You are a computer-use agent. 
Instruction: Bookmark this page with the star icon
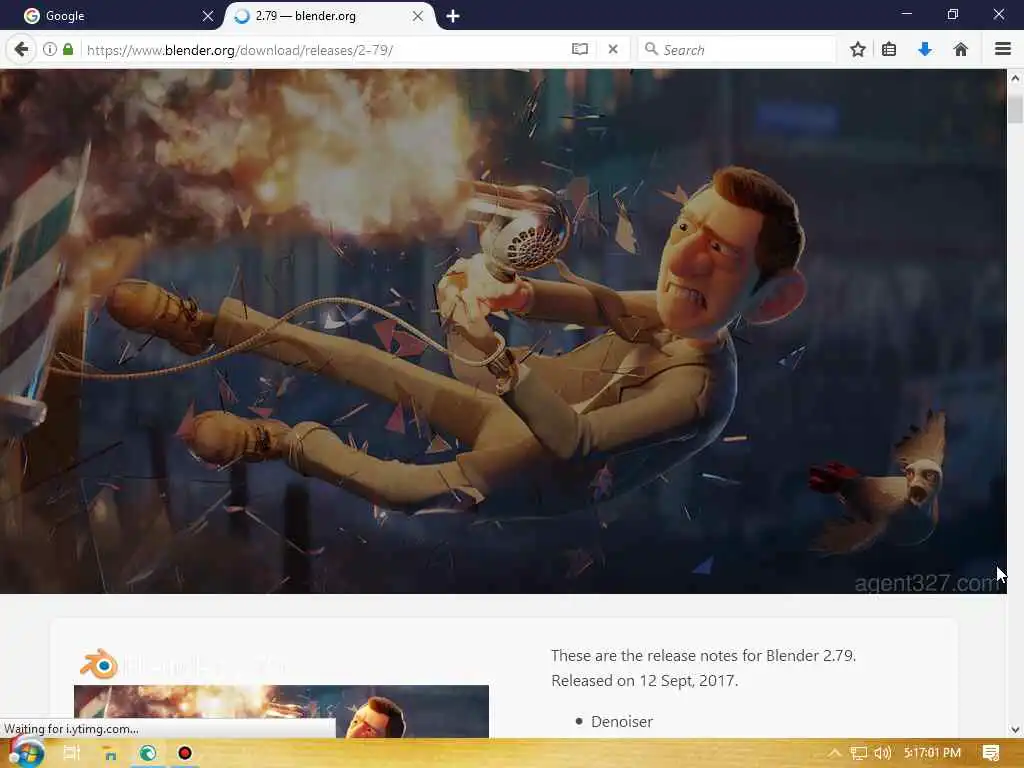(x=857, y=50)
